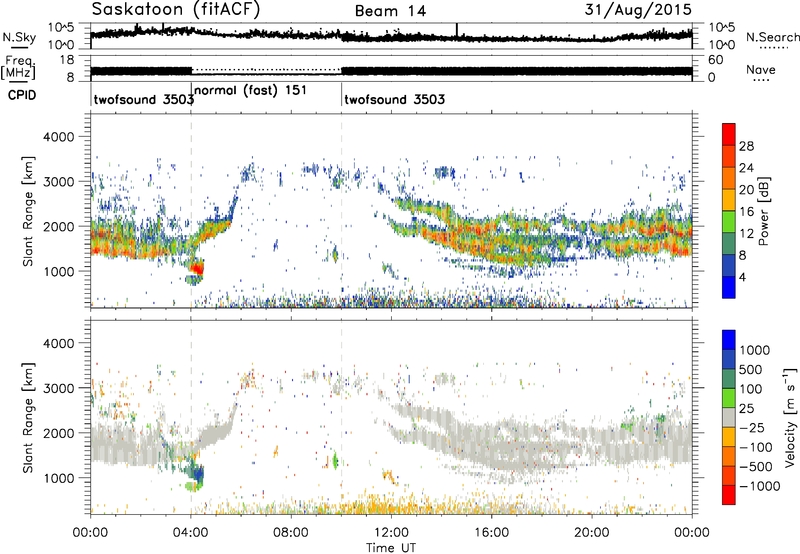Click the "12:00" time axis tick label
This screenshot has height=554, width=800.
tap(391, 533)
